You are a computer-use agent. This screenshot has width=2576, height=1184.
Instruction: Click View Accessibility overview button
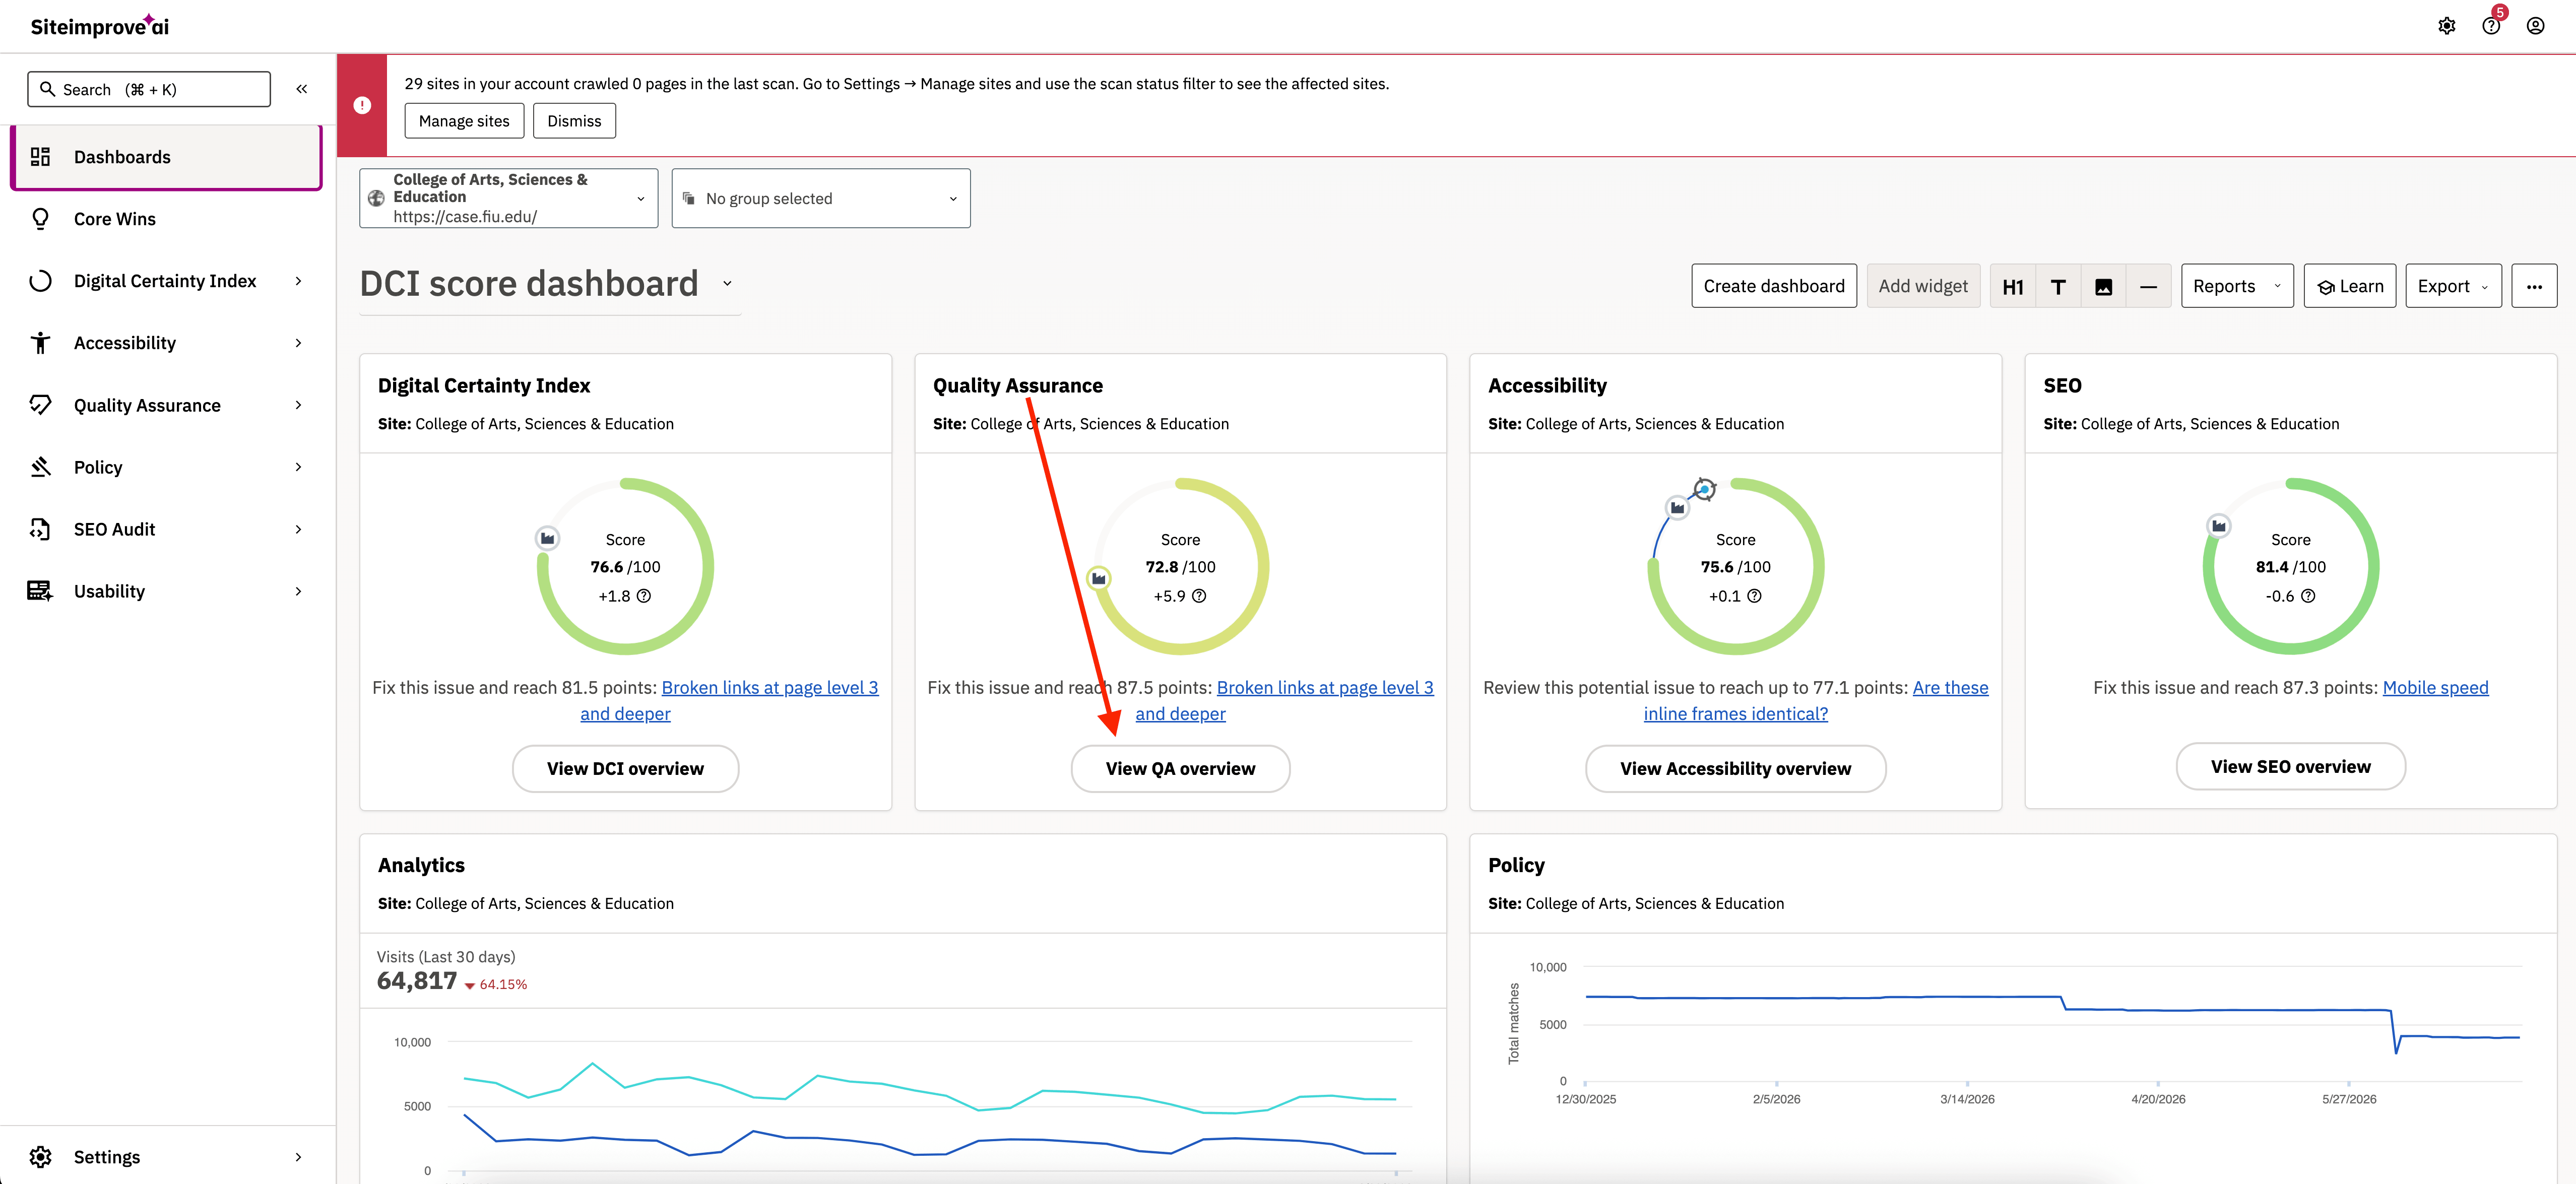1735,769
